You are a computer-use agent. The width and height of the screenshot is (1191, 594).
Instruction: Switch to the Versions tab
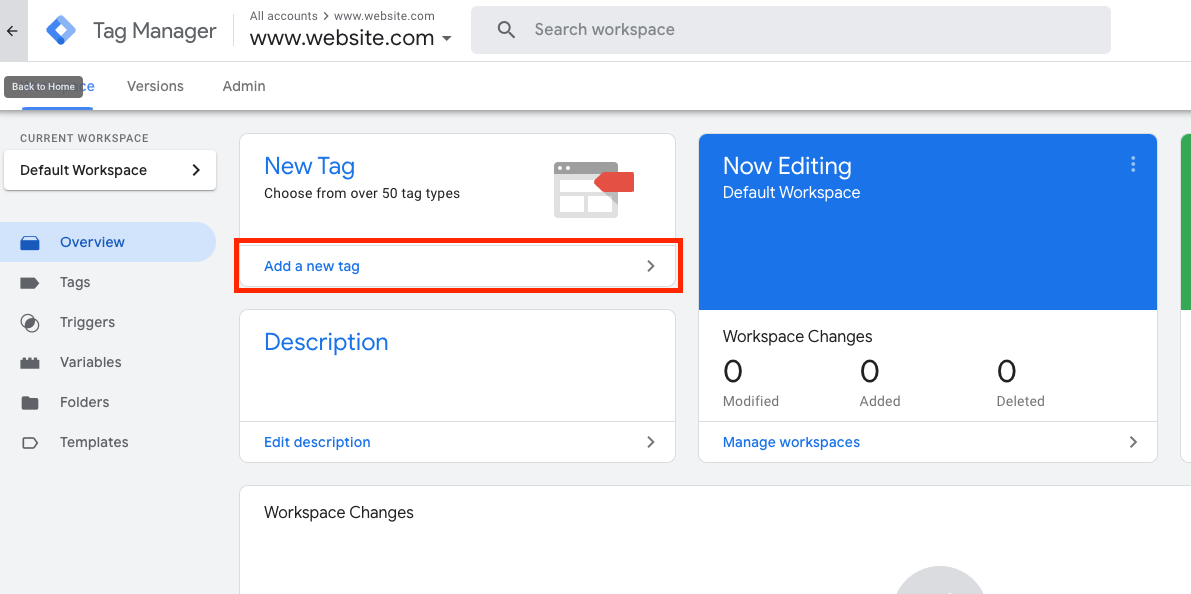coord(155,87)
